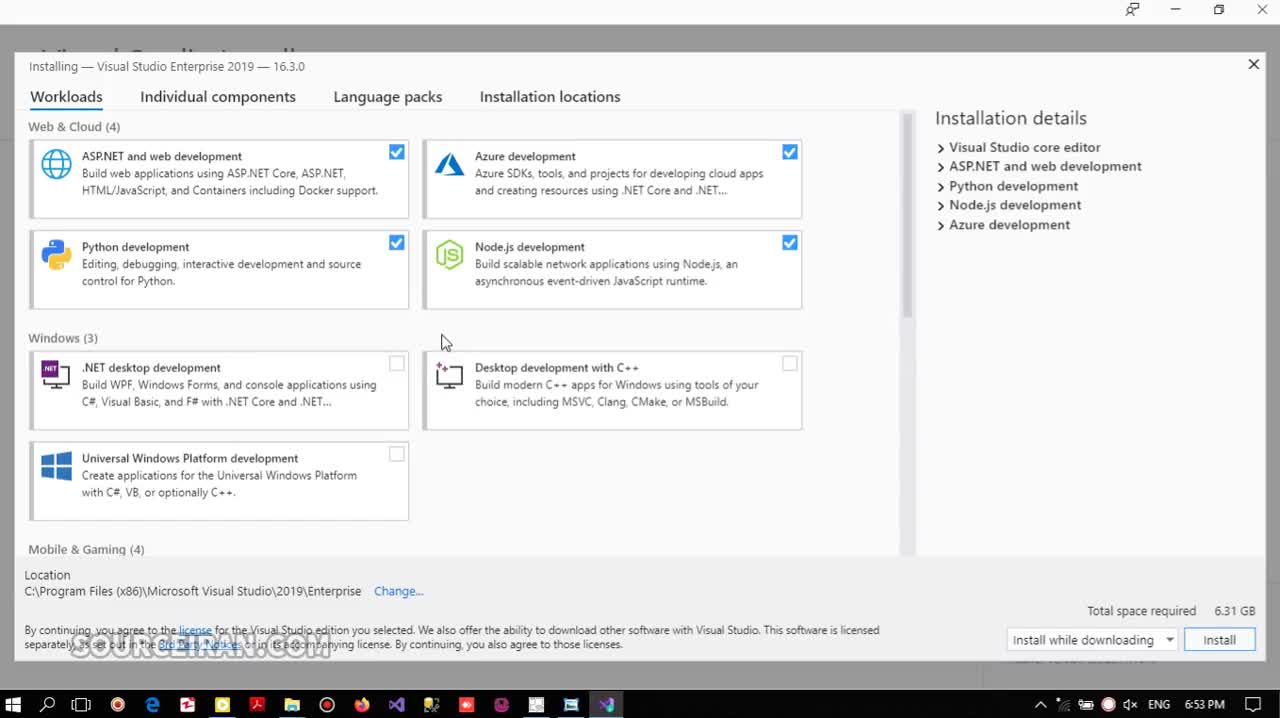Image resolution: width=1280 pixels, height=718 pixels.
Task: Click the Python development logo icon
Action: tap(56, 255)
